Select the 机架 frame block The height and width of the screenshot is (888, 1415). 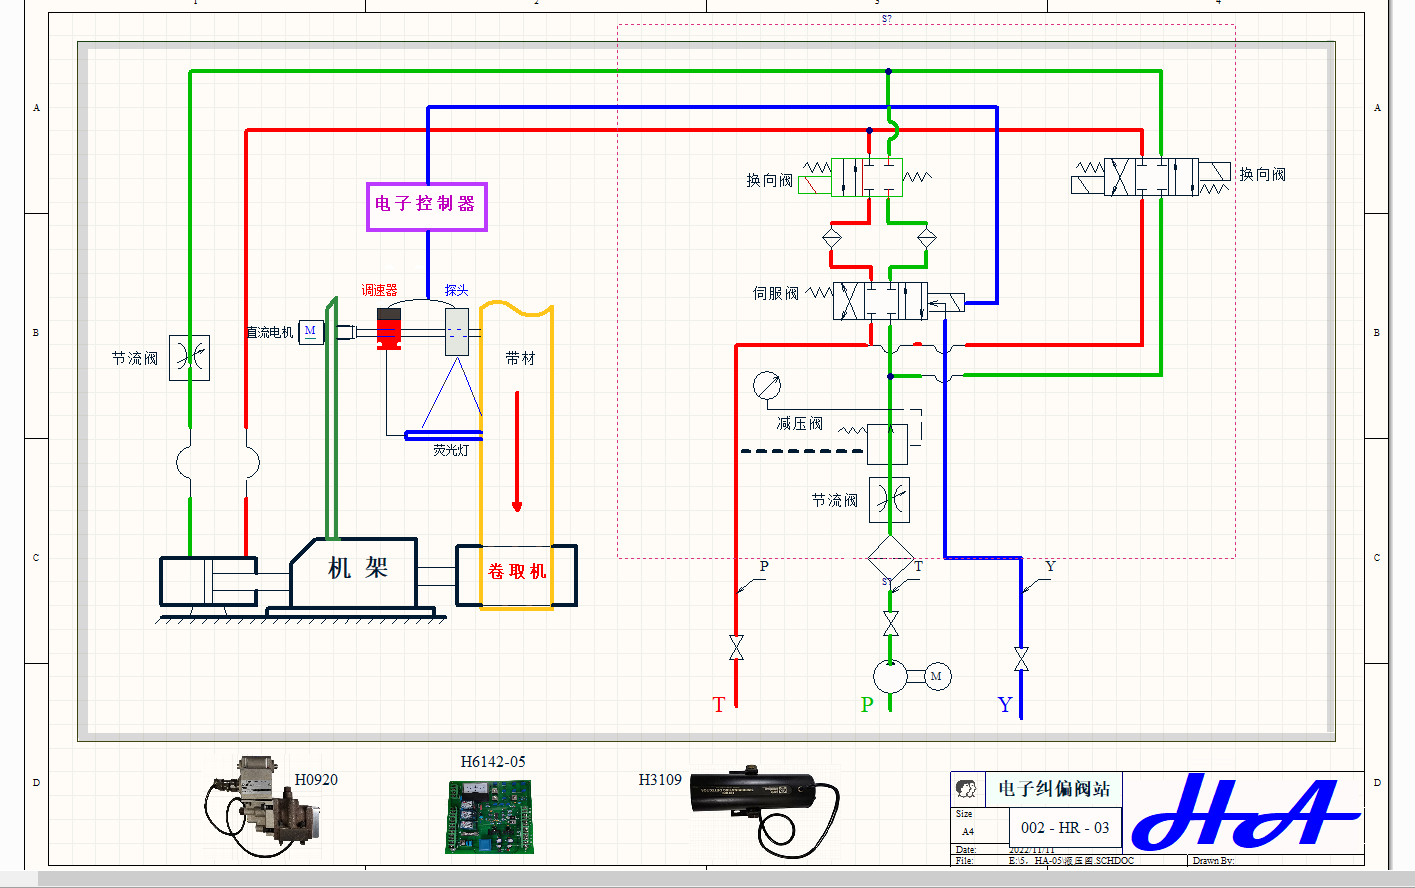(354, 572)
